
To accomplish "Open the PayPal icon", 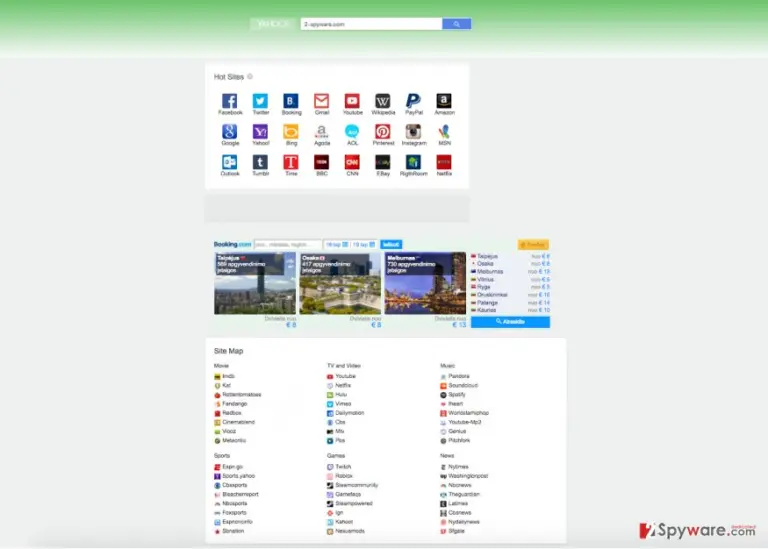I will click(x=413, y=101).
